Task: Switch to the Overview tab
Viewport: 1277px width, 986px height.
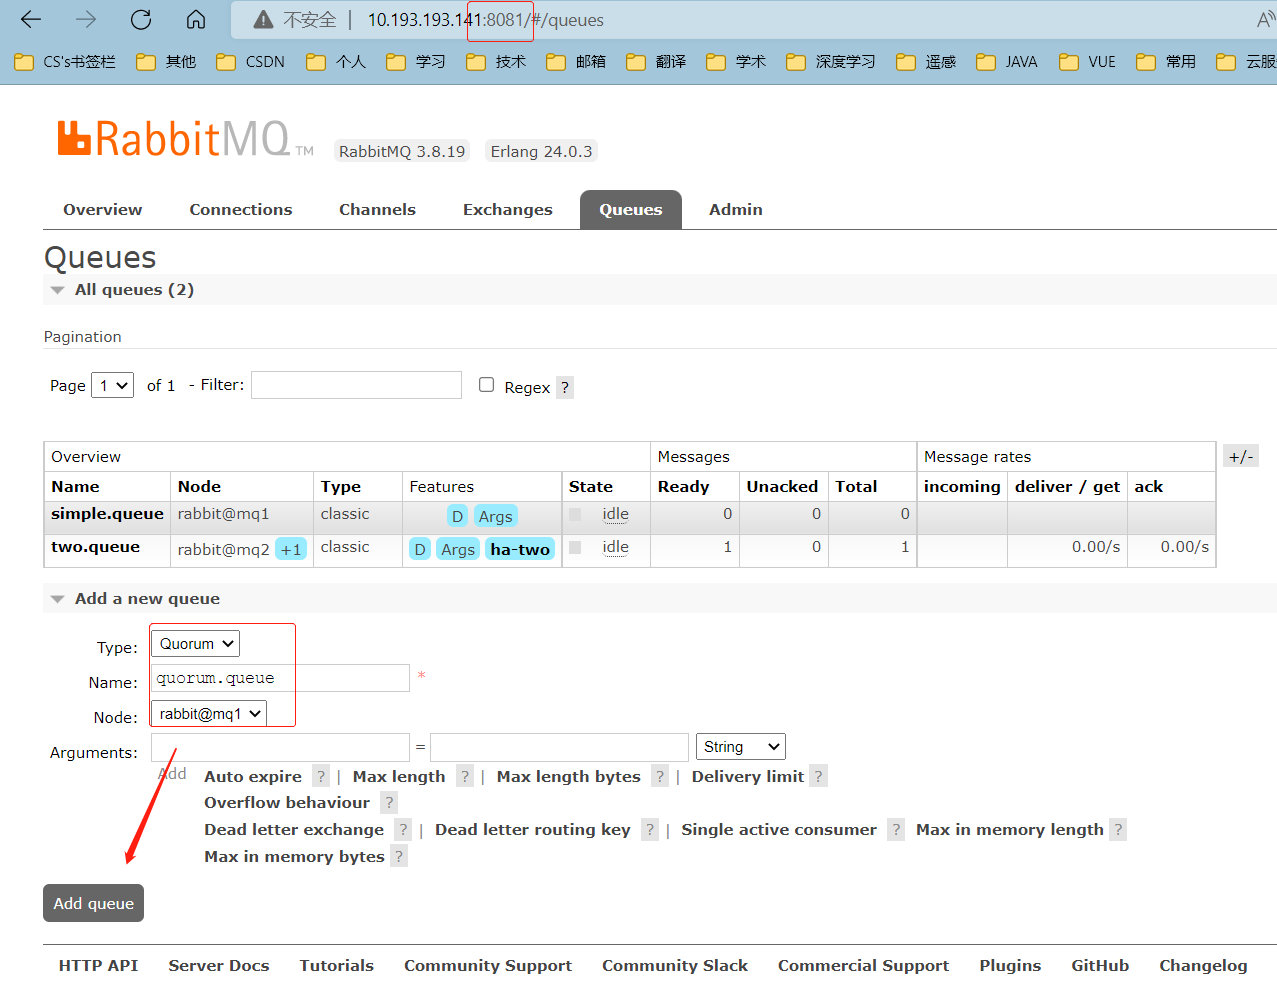Action: point(102,209)
